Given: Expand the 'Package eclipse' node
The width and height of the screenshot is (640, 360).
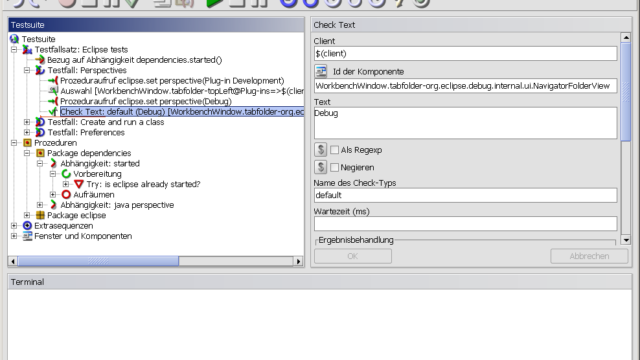Looking at the screenshot, I should (x=27, y=215).
